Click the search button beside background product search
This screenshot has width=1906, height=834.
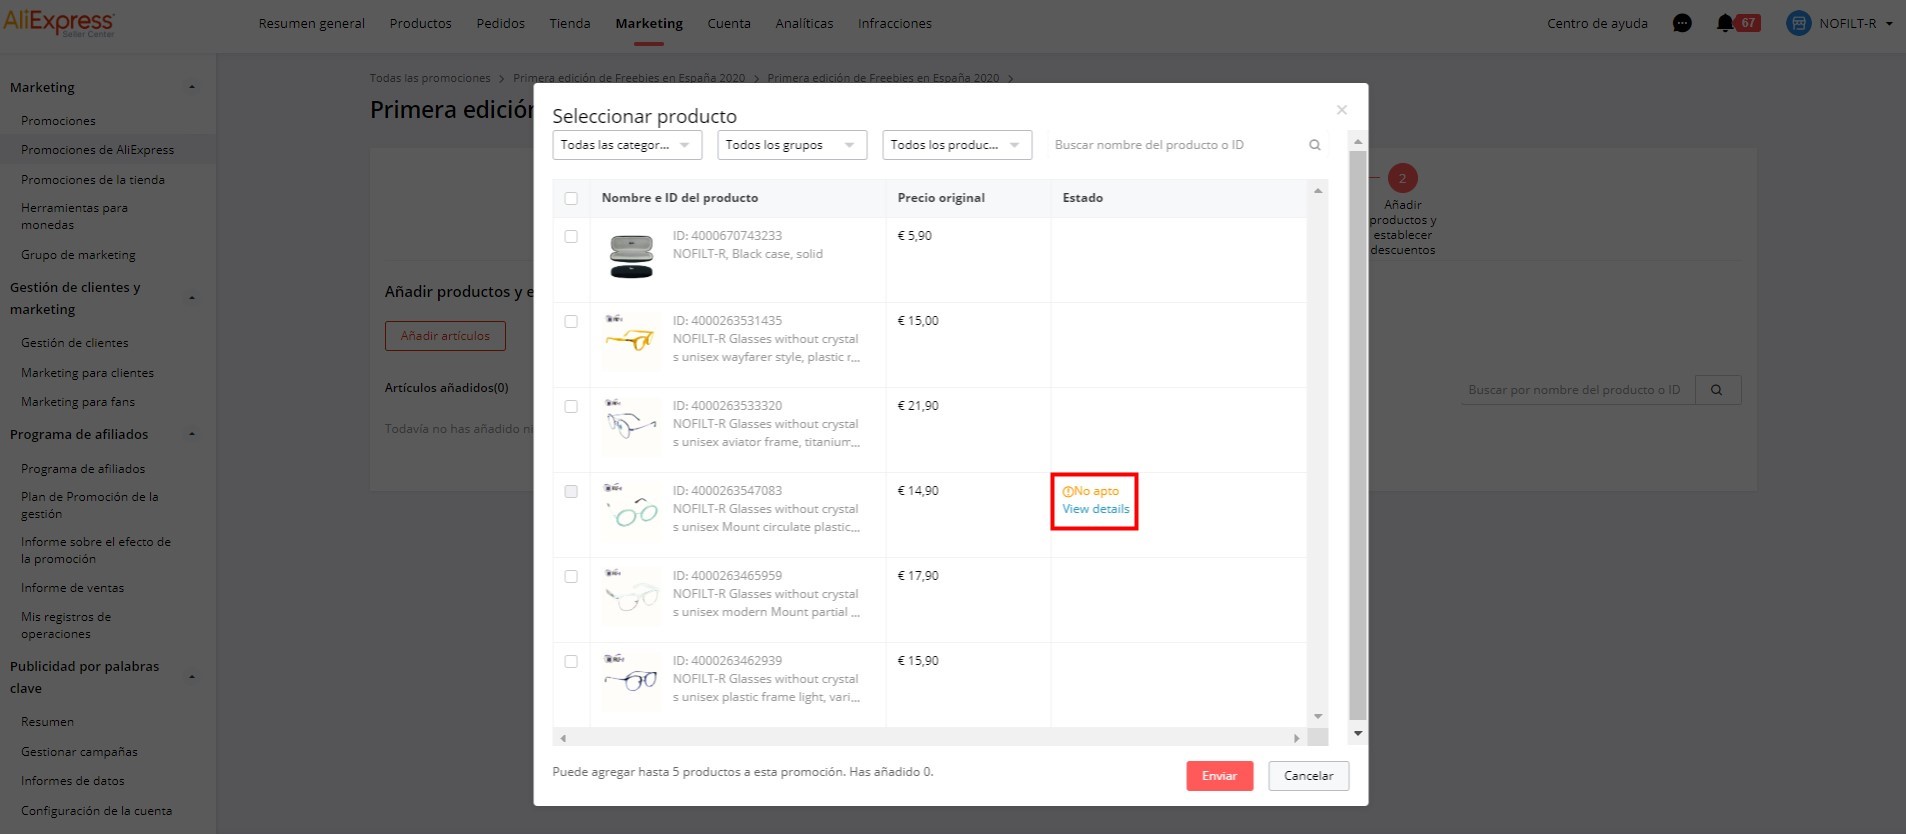pyautogui.click(x=1717, y=390)
